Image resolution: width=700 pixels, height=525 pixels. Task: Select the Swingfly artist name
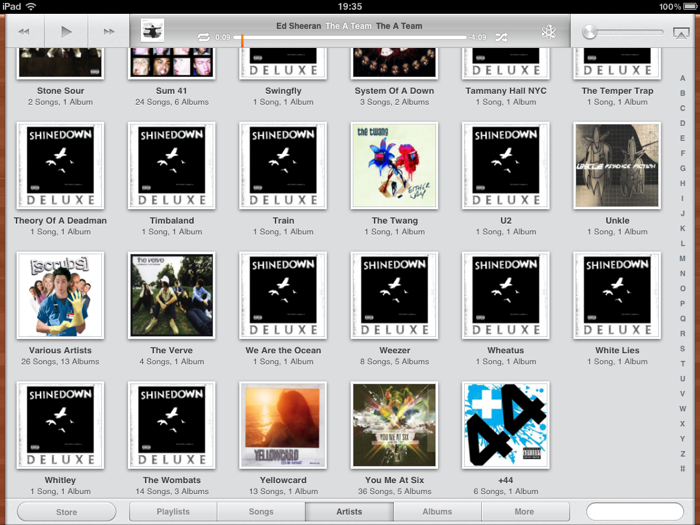(283, 91)
